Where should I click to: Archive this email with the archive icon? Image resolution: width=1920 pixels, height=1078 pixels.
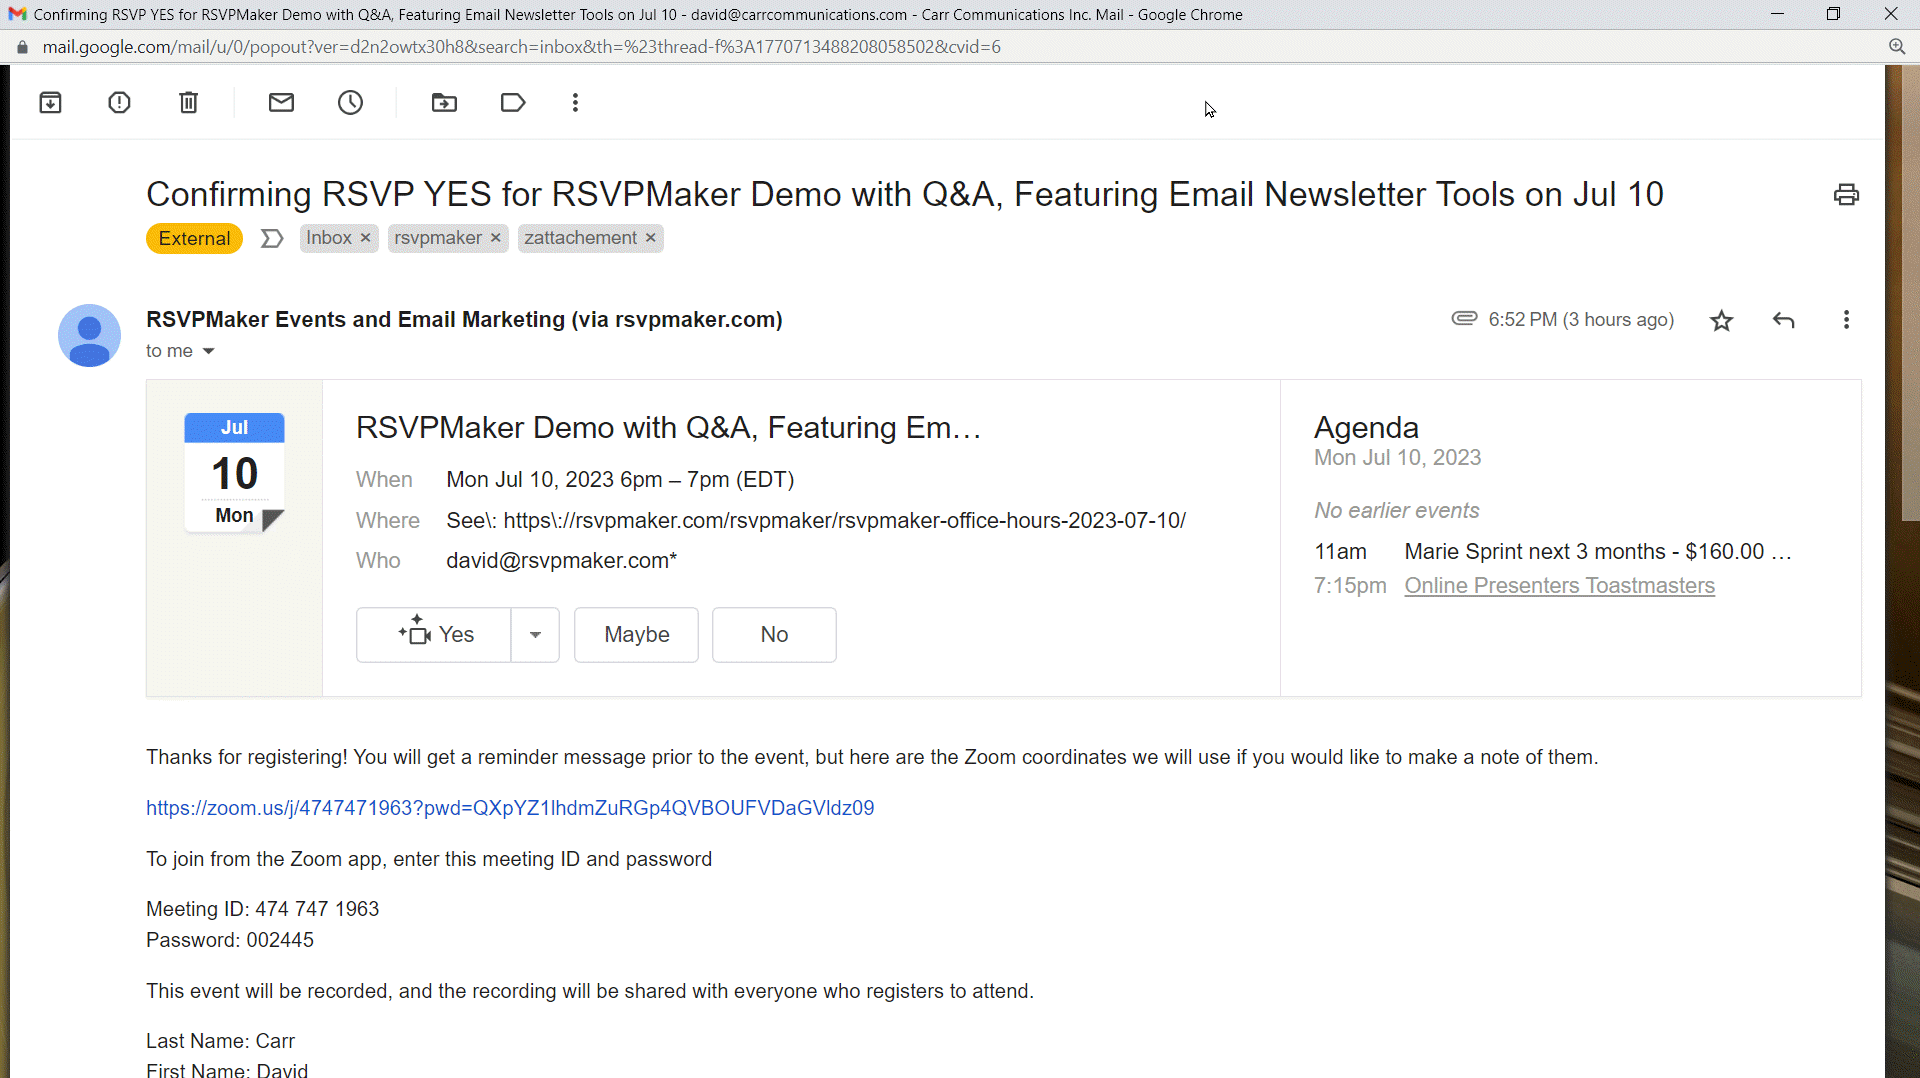(x=50, y=102)
